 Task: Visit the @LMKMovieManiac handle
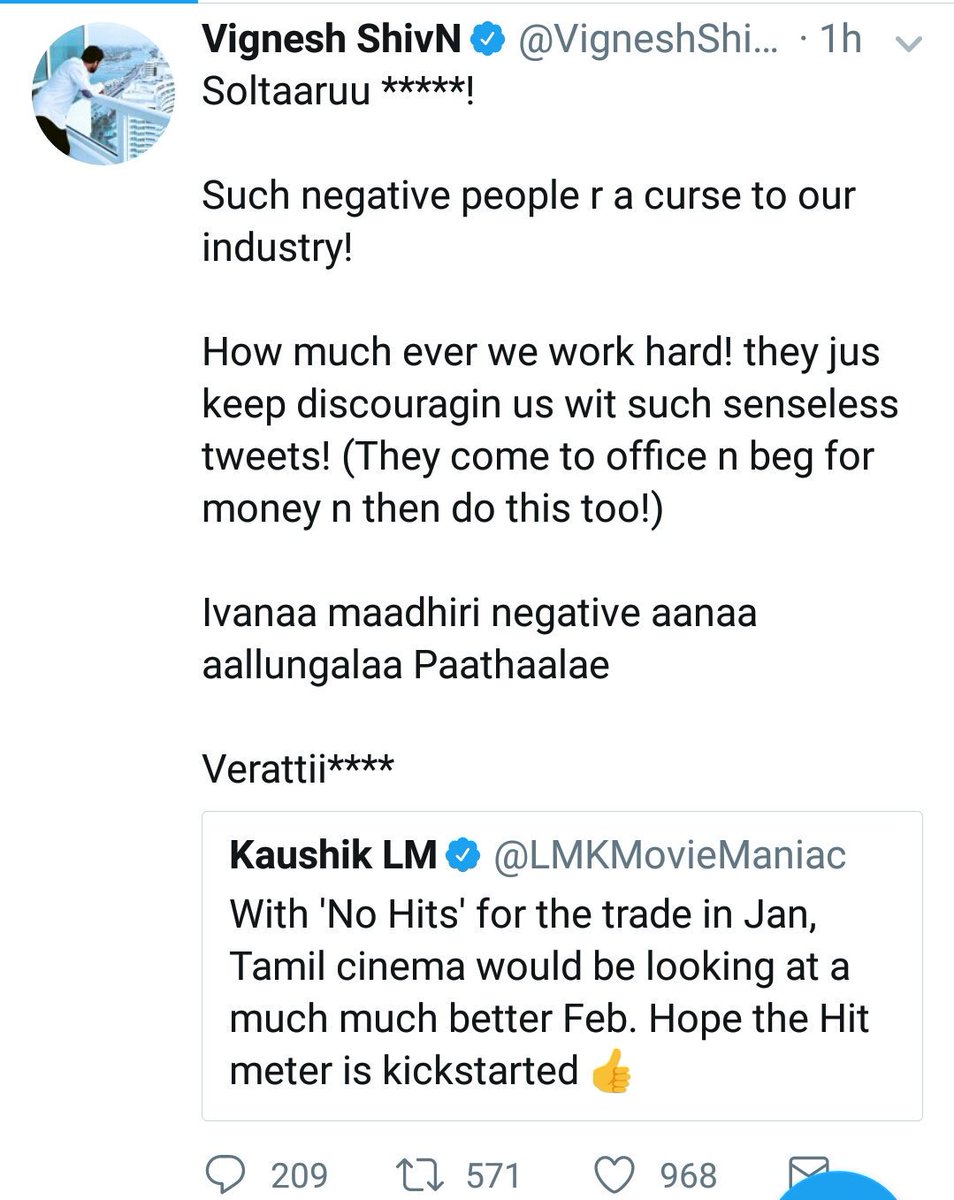coord(665,855)
